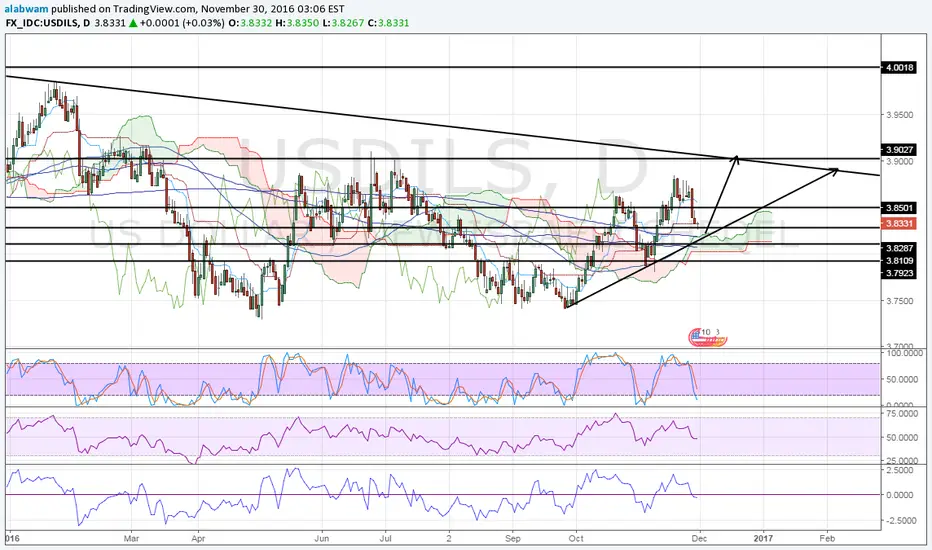Select the 3.8287 price level label
The image size is (932, 550).
click(x=899, y=248)
